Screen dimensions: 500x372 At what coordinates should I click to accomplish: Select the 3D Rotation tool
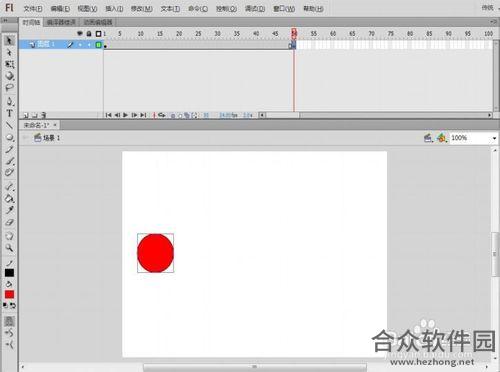pos(9,76)
